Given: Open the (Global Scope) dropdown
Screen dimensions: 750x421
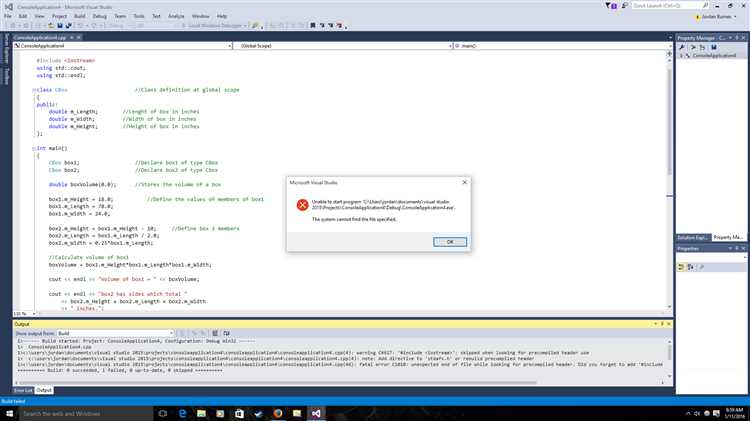Looking at the screenshot, I should point(342,46).
